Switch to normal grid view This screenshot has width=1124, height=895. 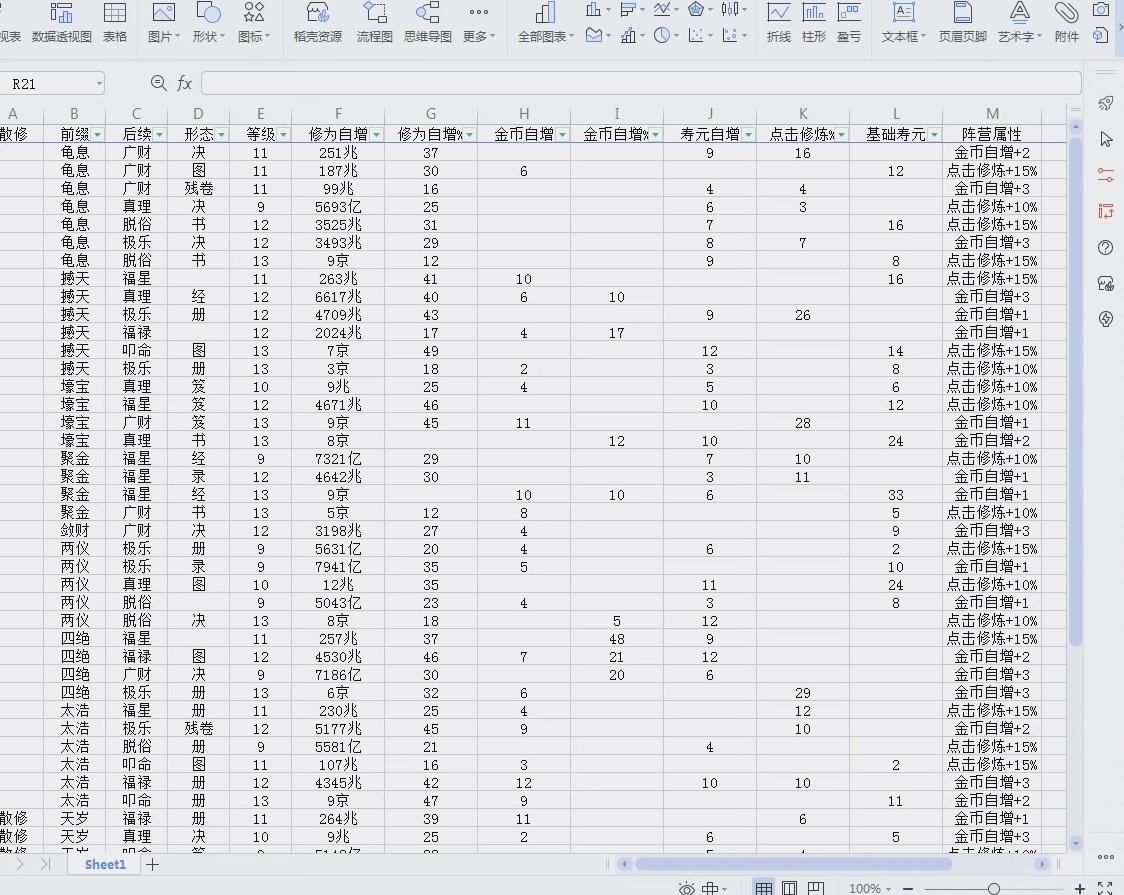(763, 889)
